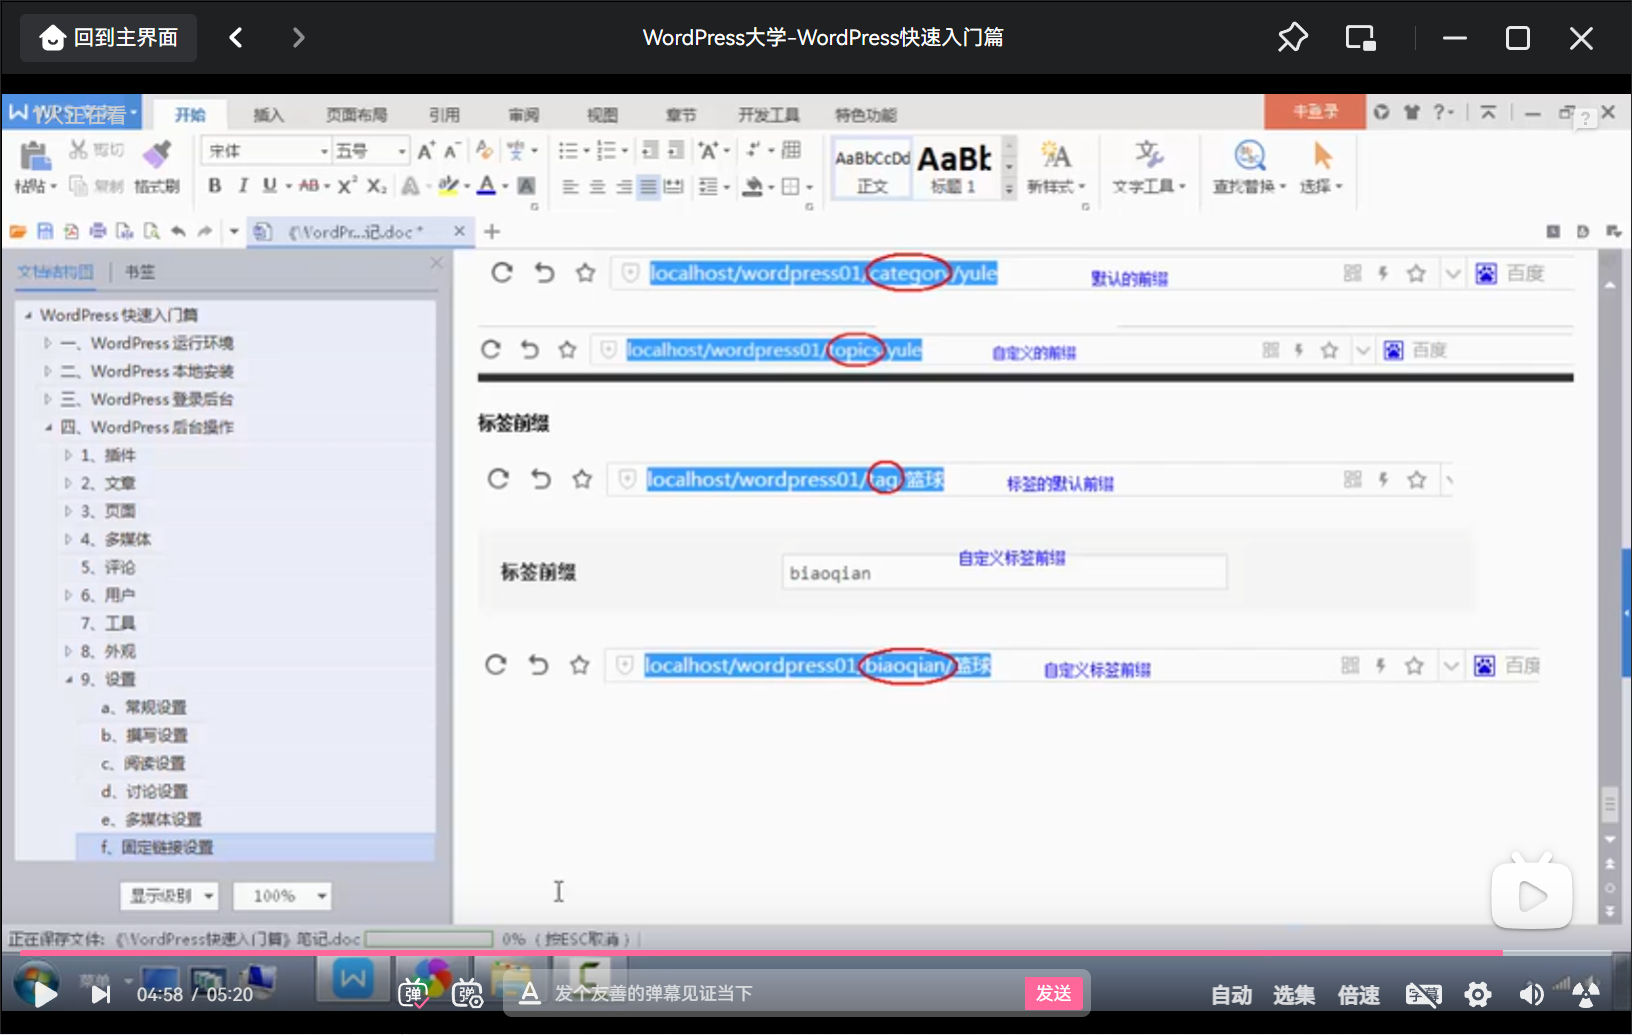Open the 选择 cursor tool
Image resolution: width=1632 pixels, height=1035 pixels.
pos(1322,167)
